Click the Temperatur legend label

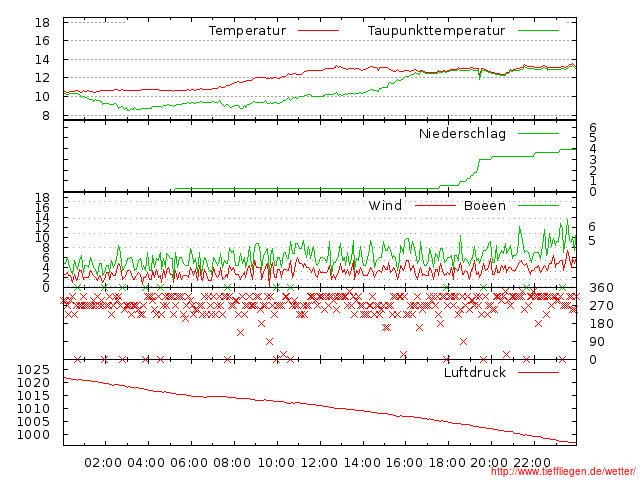click(247, 31)
